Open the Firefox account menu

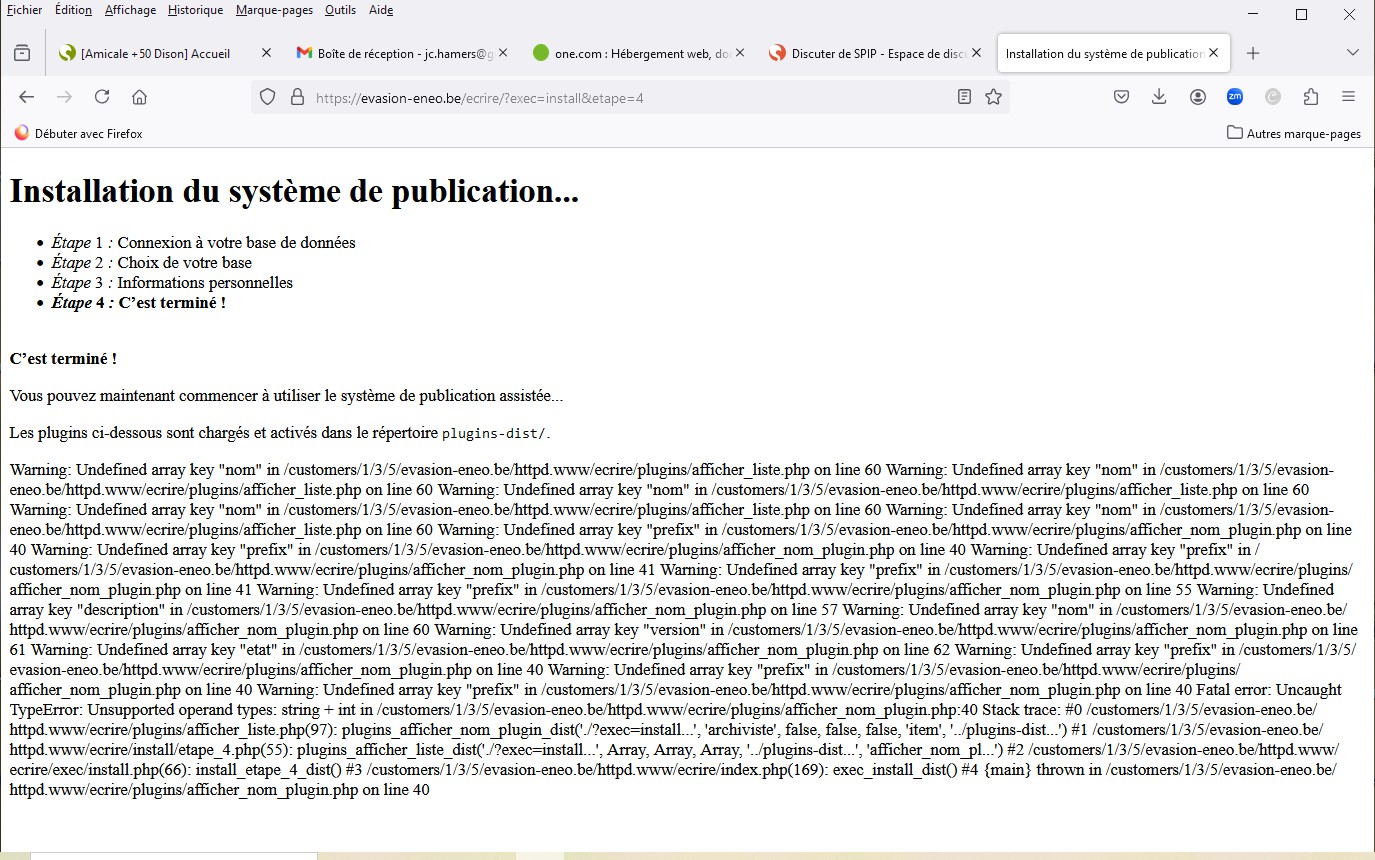pos(1197,97)
